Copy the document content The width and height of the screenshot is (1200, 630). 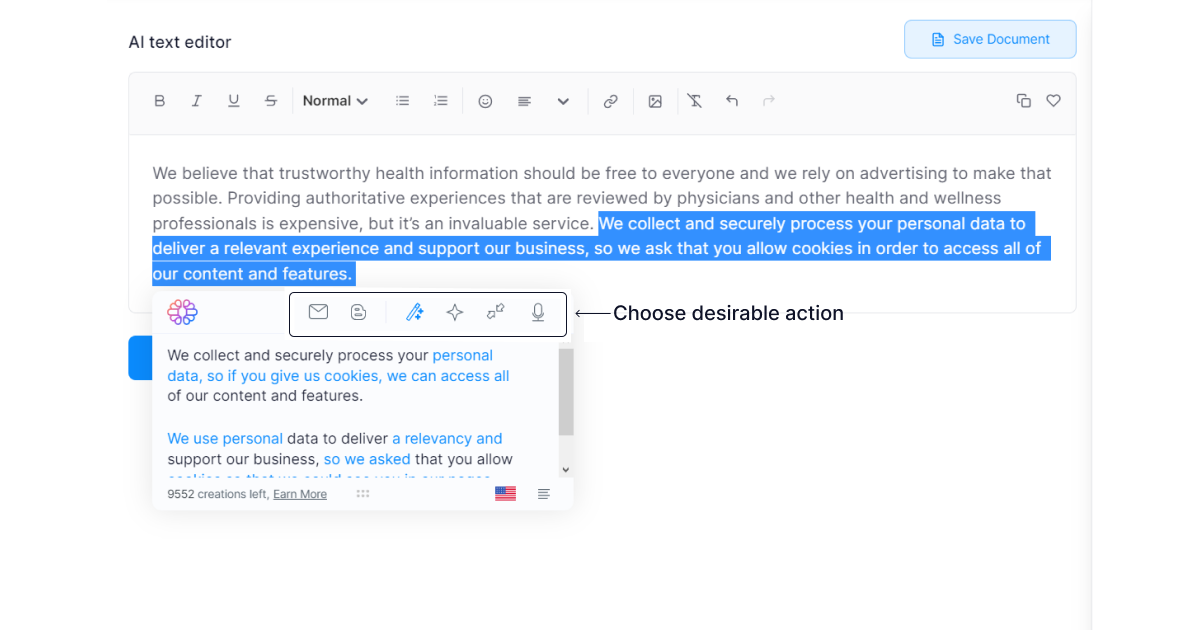(1023, 101)
